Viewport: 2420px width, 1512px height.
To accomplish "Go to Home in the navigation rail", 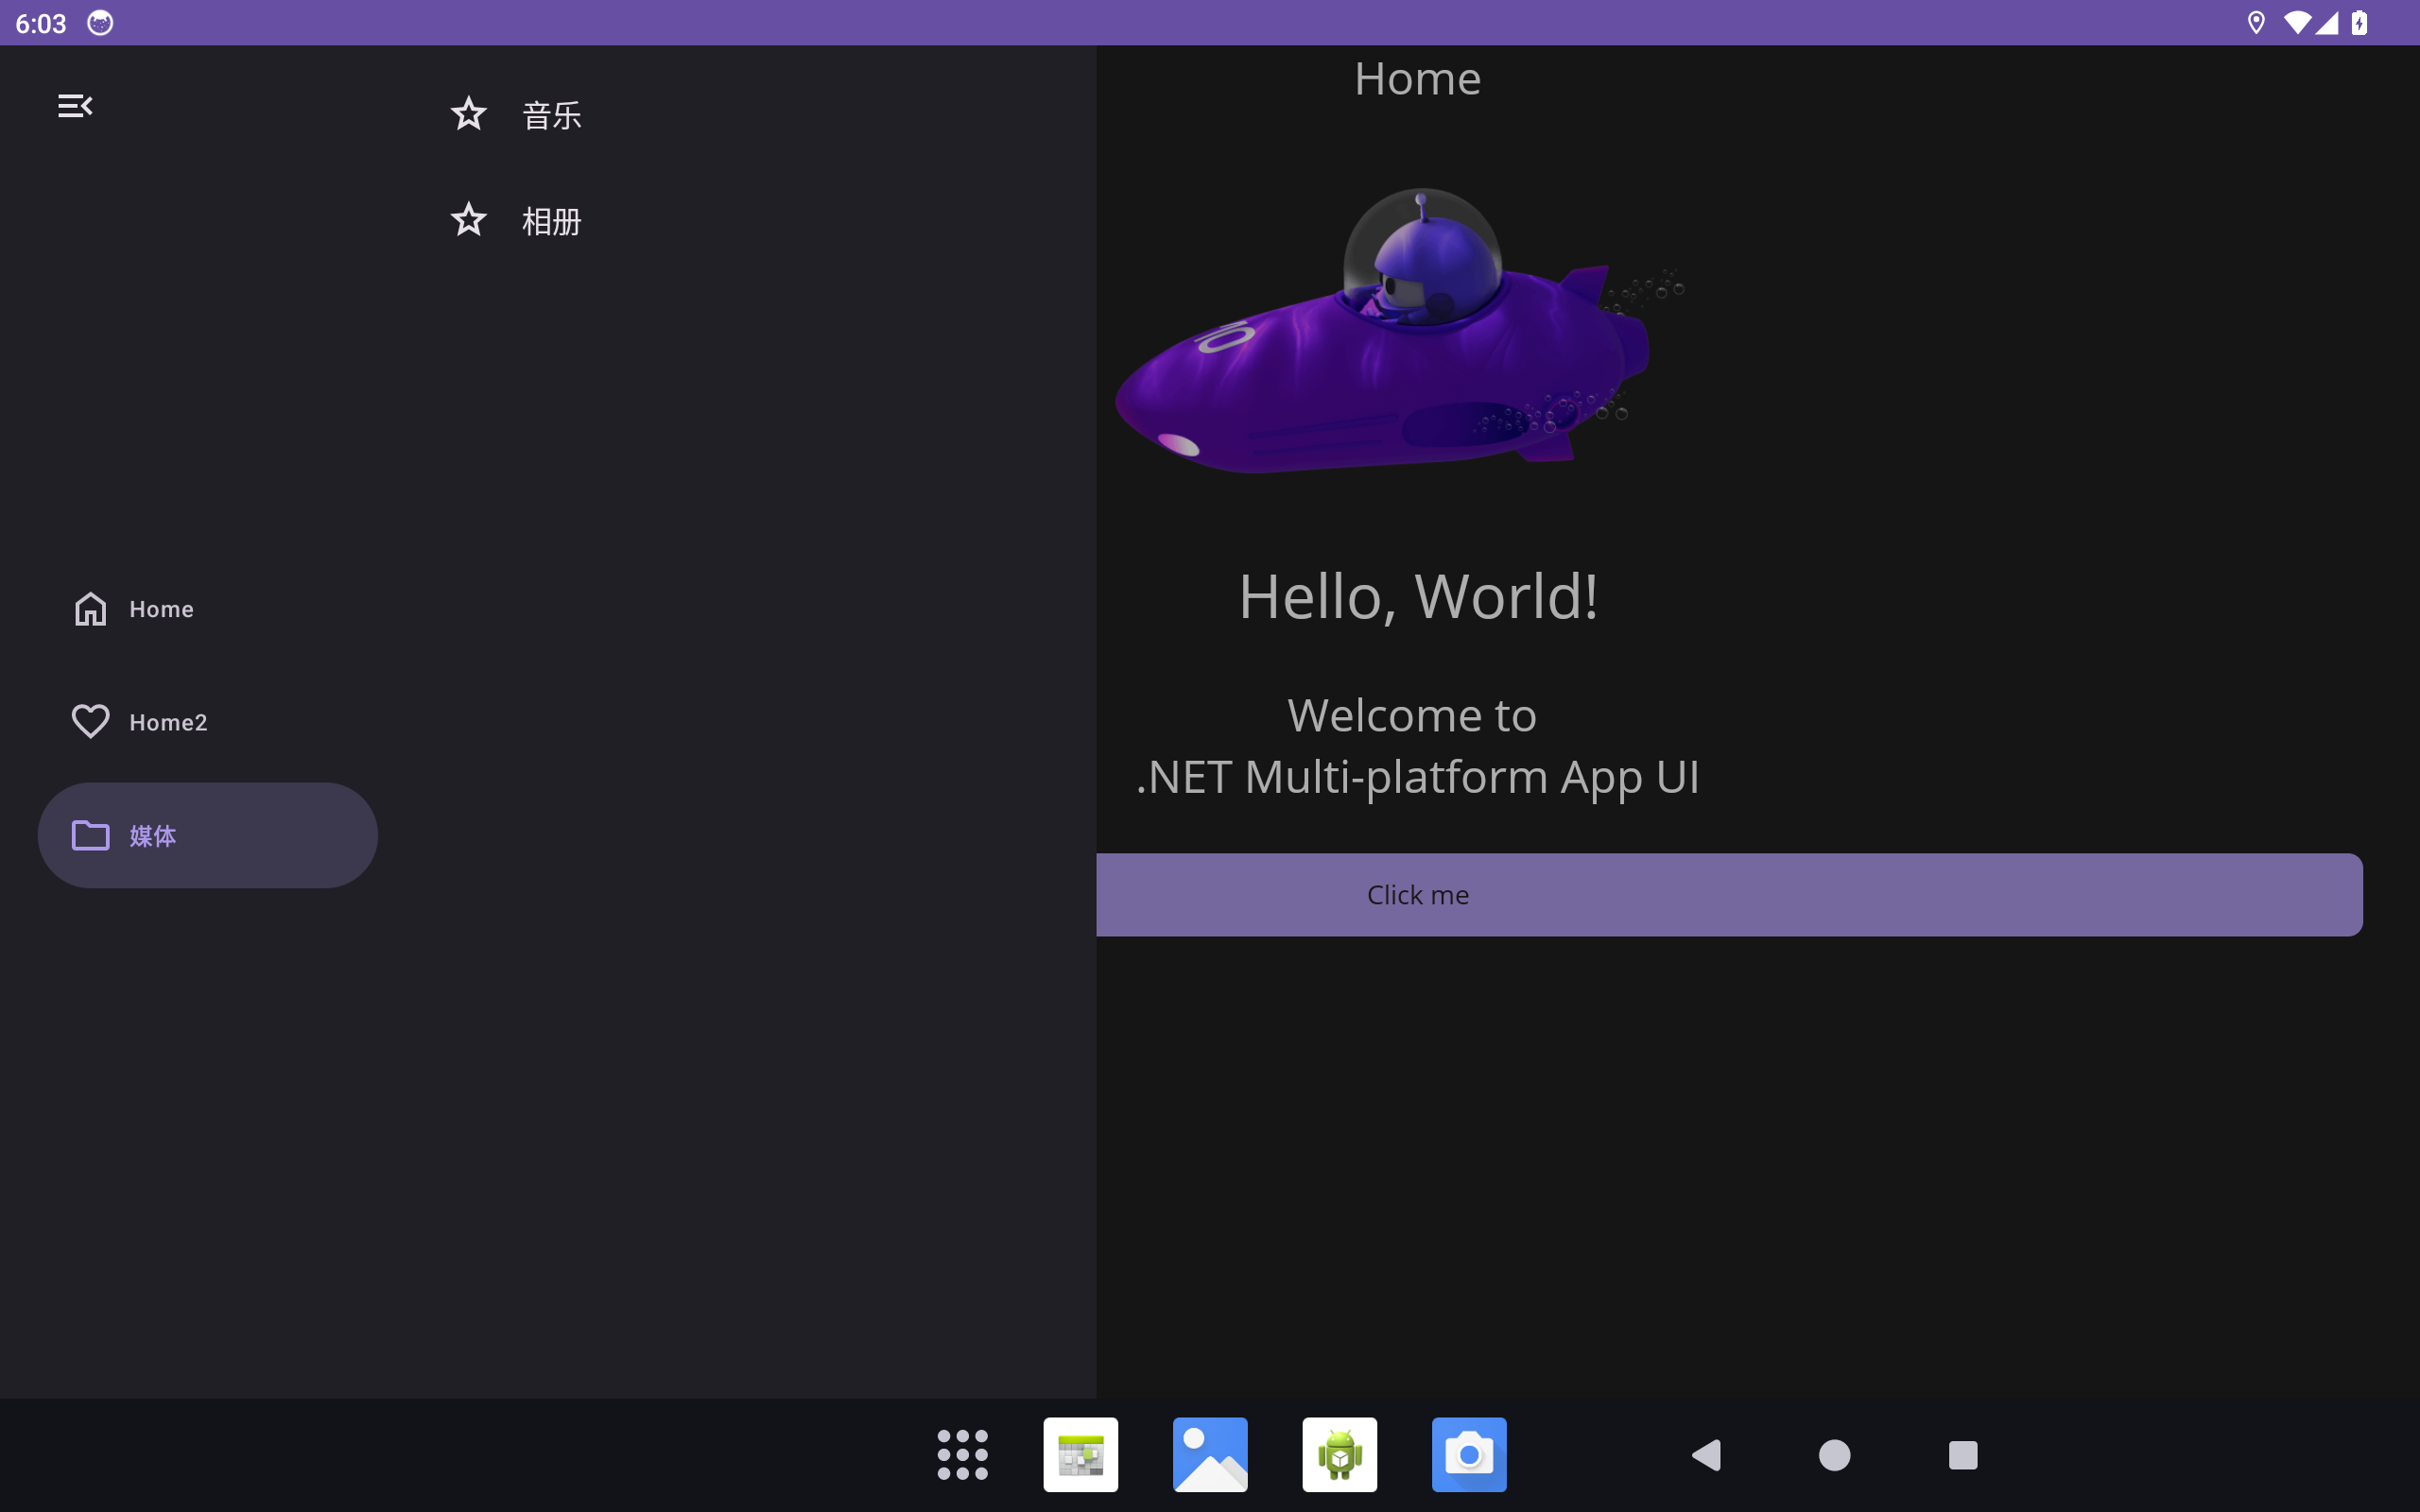I will click(x=208, y=609).
